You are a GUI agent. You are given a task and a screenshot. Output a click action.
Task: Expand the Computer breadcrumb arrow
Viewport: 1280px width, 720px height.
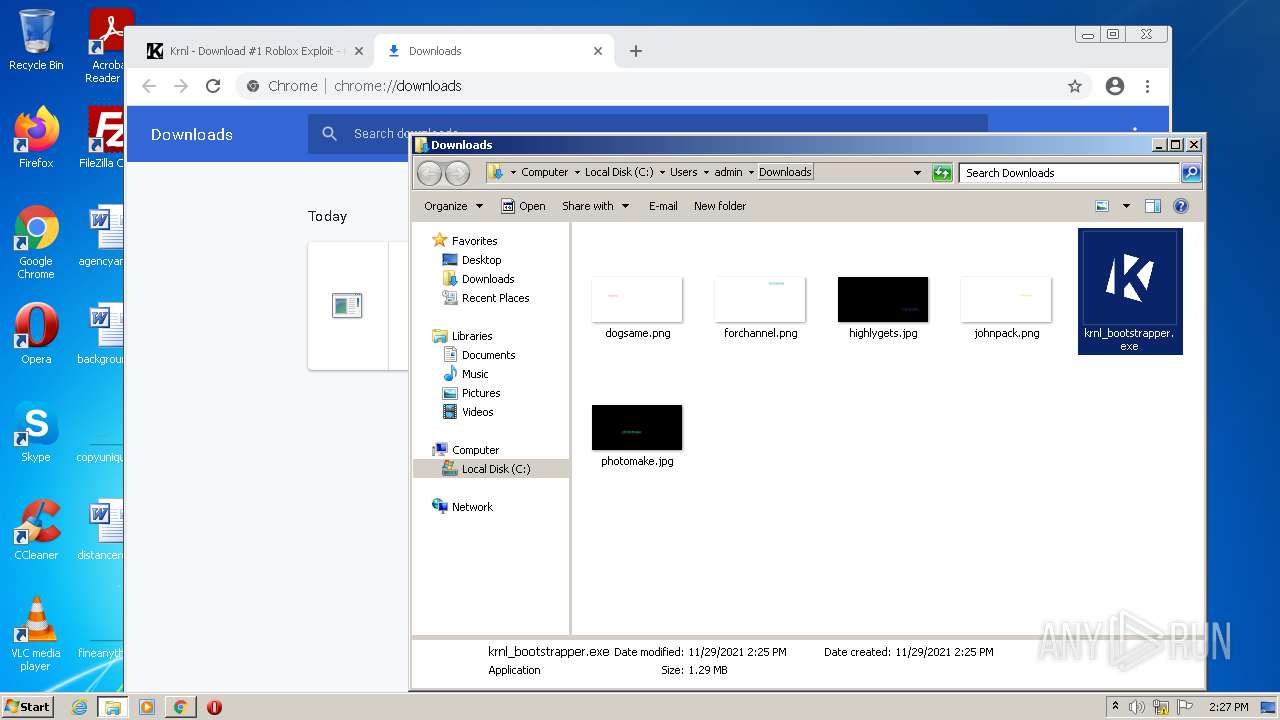click(x=576, y=172)
